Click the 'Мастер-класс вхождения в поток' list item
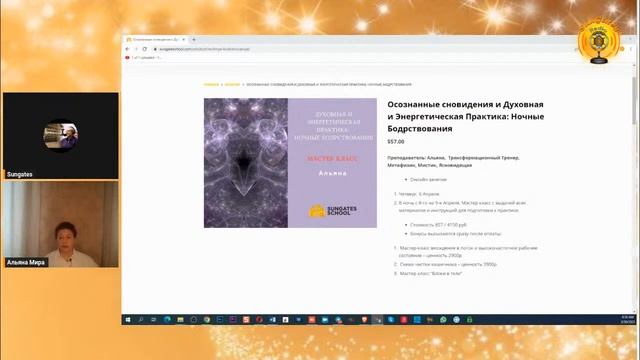The image size is (640, 360). 469,251
